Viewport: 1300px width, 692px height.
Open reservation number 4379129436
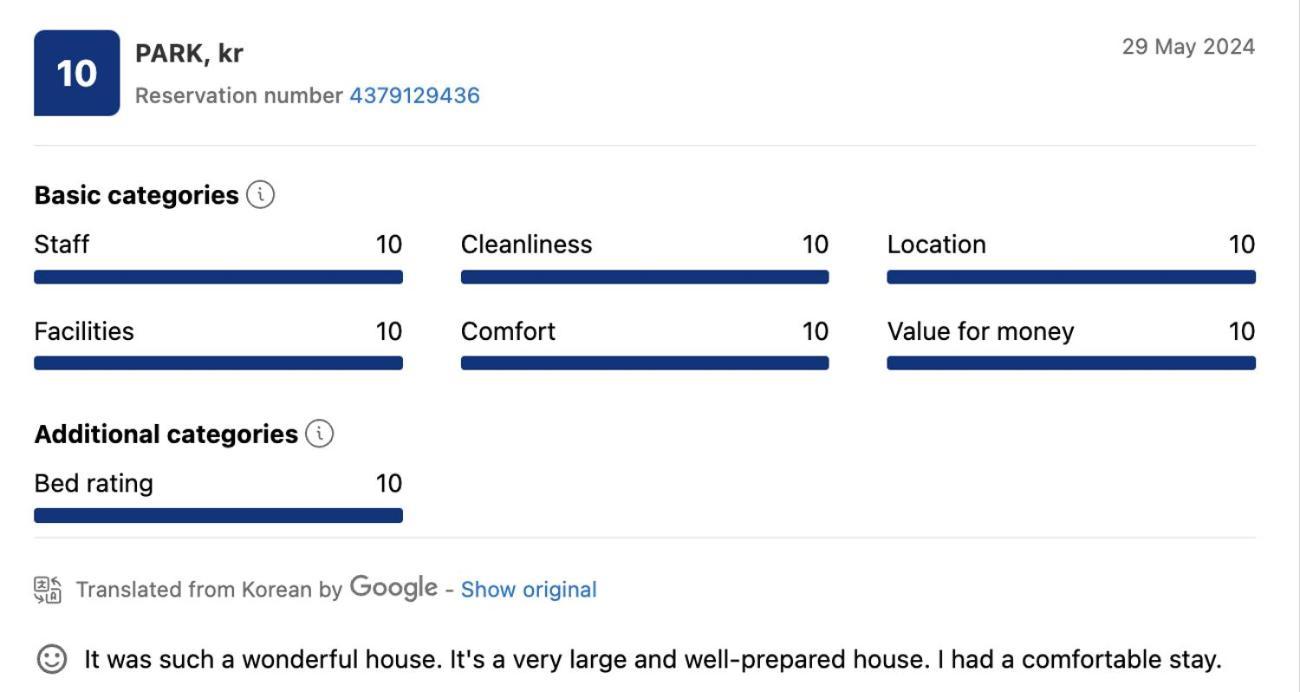click(x=414, y=96)
